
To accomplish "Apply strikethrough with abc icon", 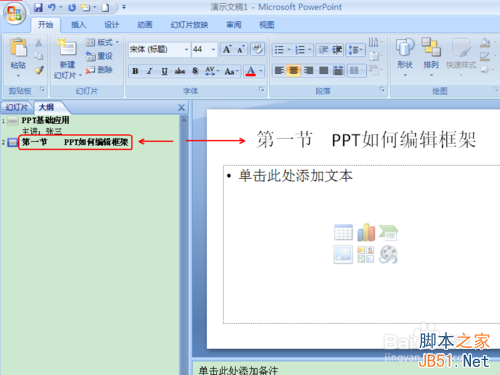I will (x=180, y=71).
